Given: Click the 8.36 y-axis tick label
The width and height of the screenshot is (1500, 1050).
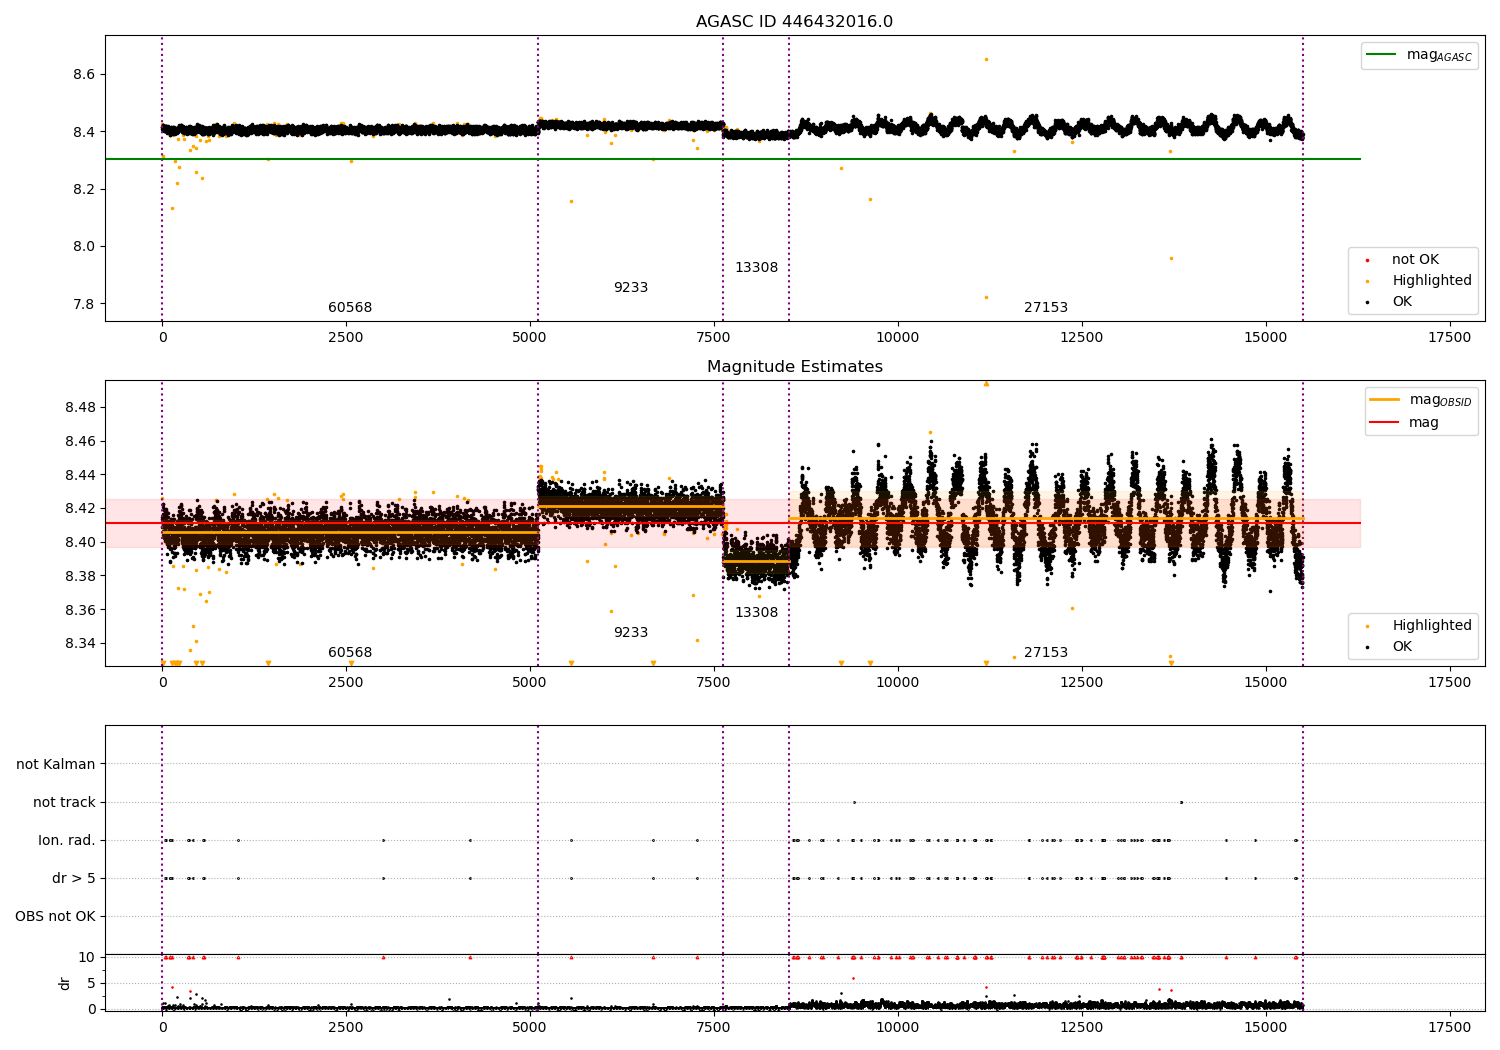Looking at the screenshot, I should pos(80,610).
